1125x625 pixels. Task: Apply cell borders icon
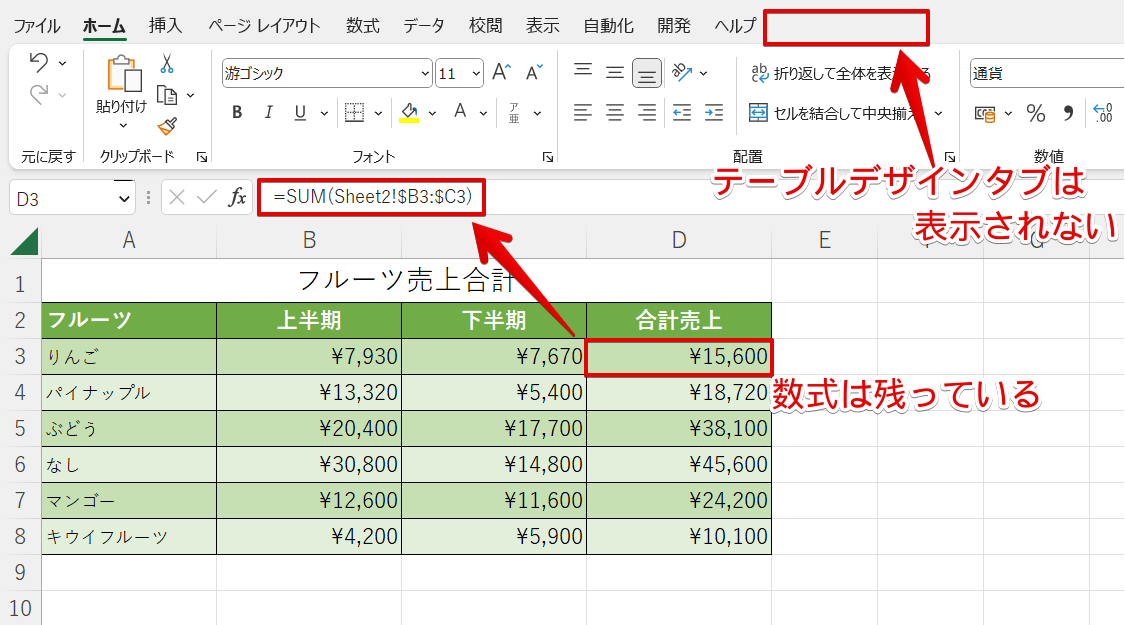pos(354,113)
